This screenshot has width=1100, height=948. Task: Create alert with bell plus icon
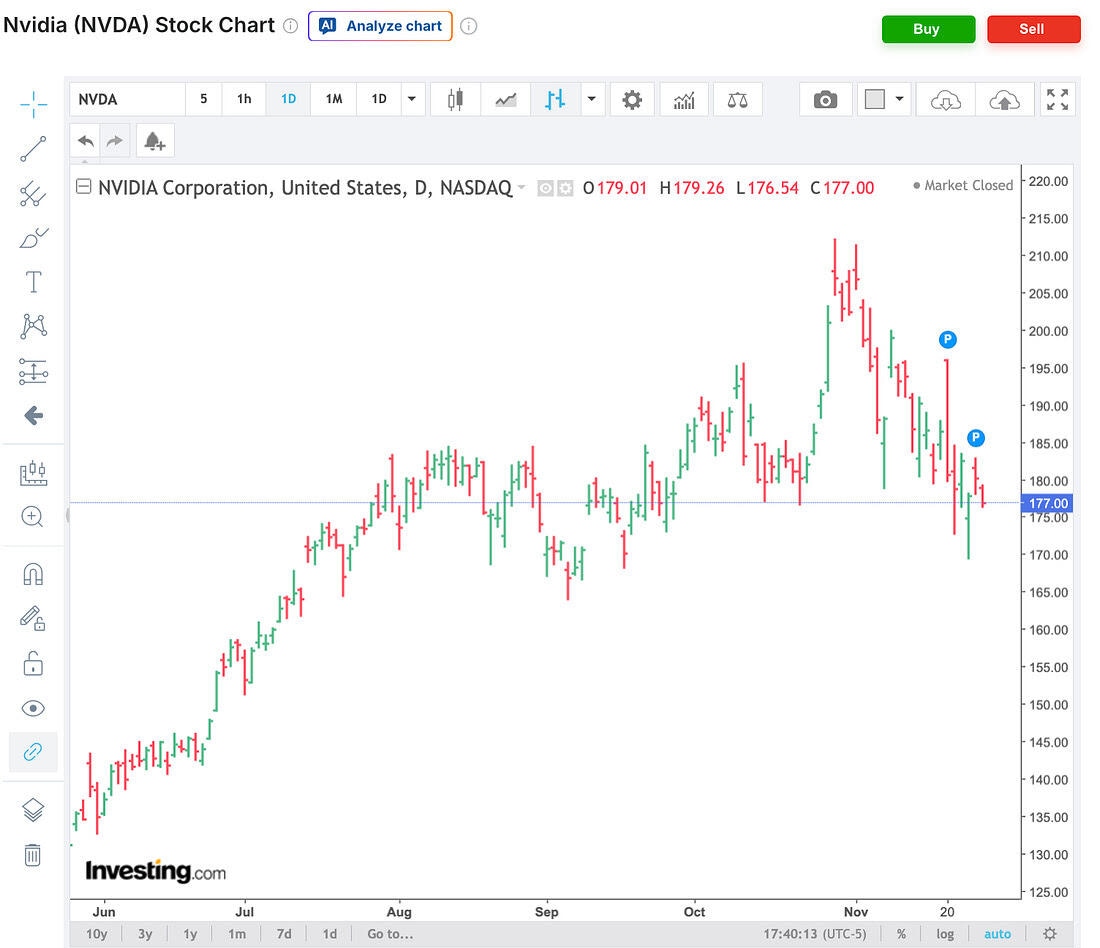pyautogui.click(x=154, y=141)
